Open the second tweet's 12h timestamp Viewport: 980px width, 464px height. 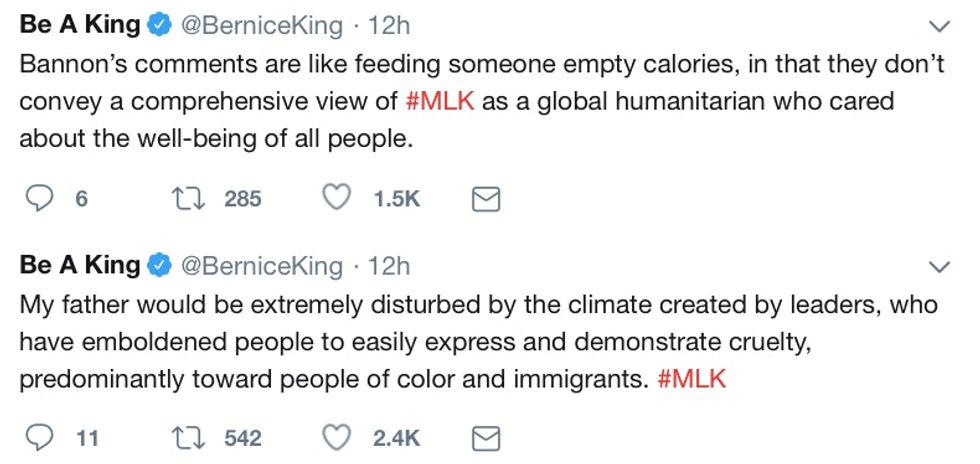coord(390,266)
